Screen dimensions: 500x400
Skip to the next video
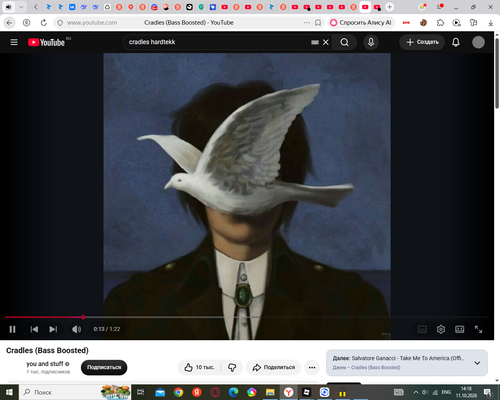coord(53,329)
